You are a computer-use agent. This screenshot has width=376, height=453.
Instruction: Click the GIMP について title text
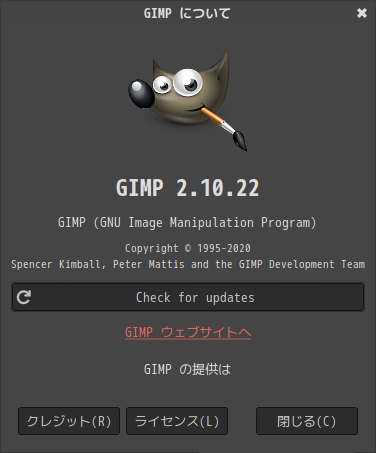click(x=187, y=13)
